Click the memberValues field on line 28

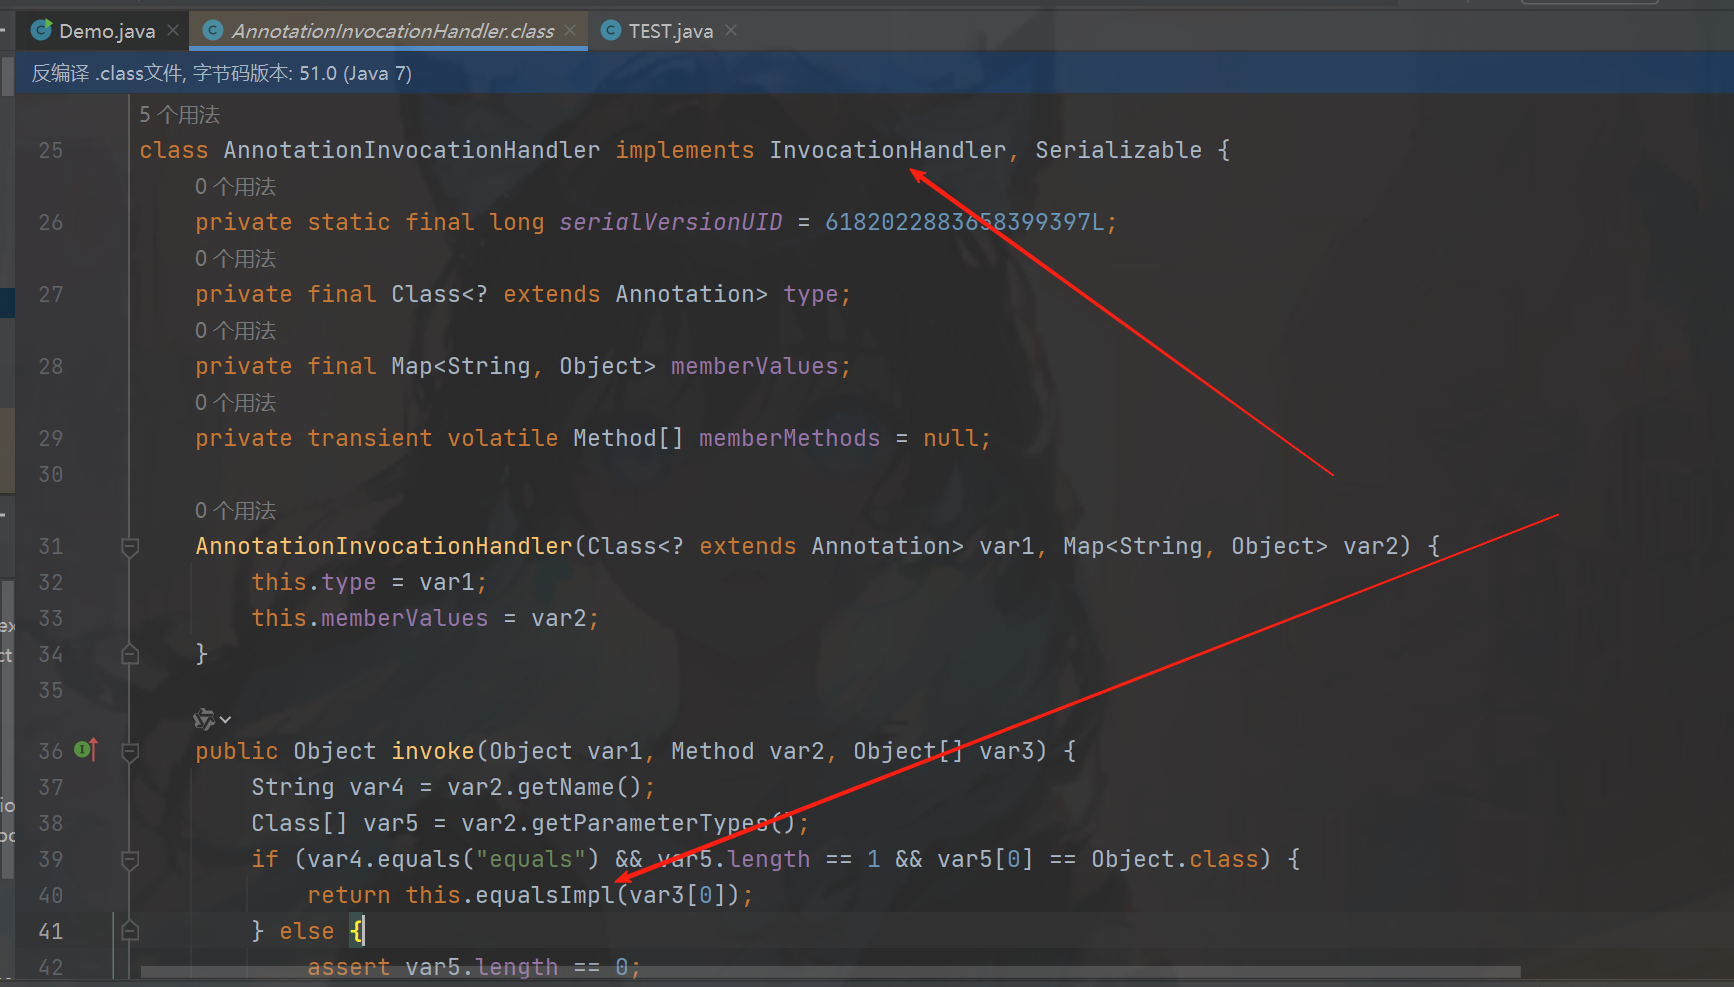755,366
